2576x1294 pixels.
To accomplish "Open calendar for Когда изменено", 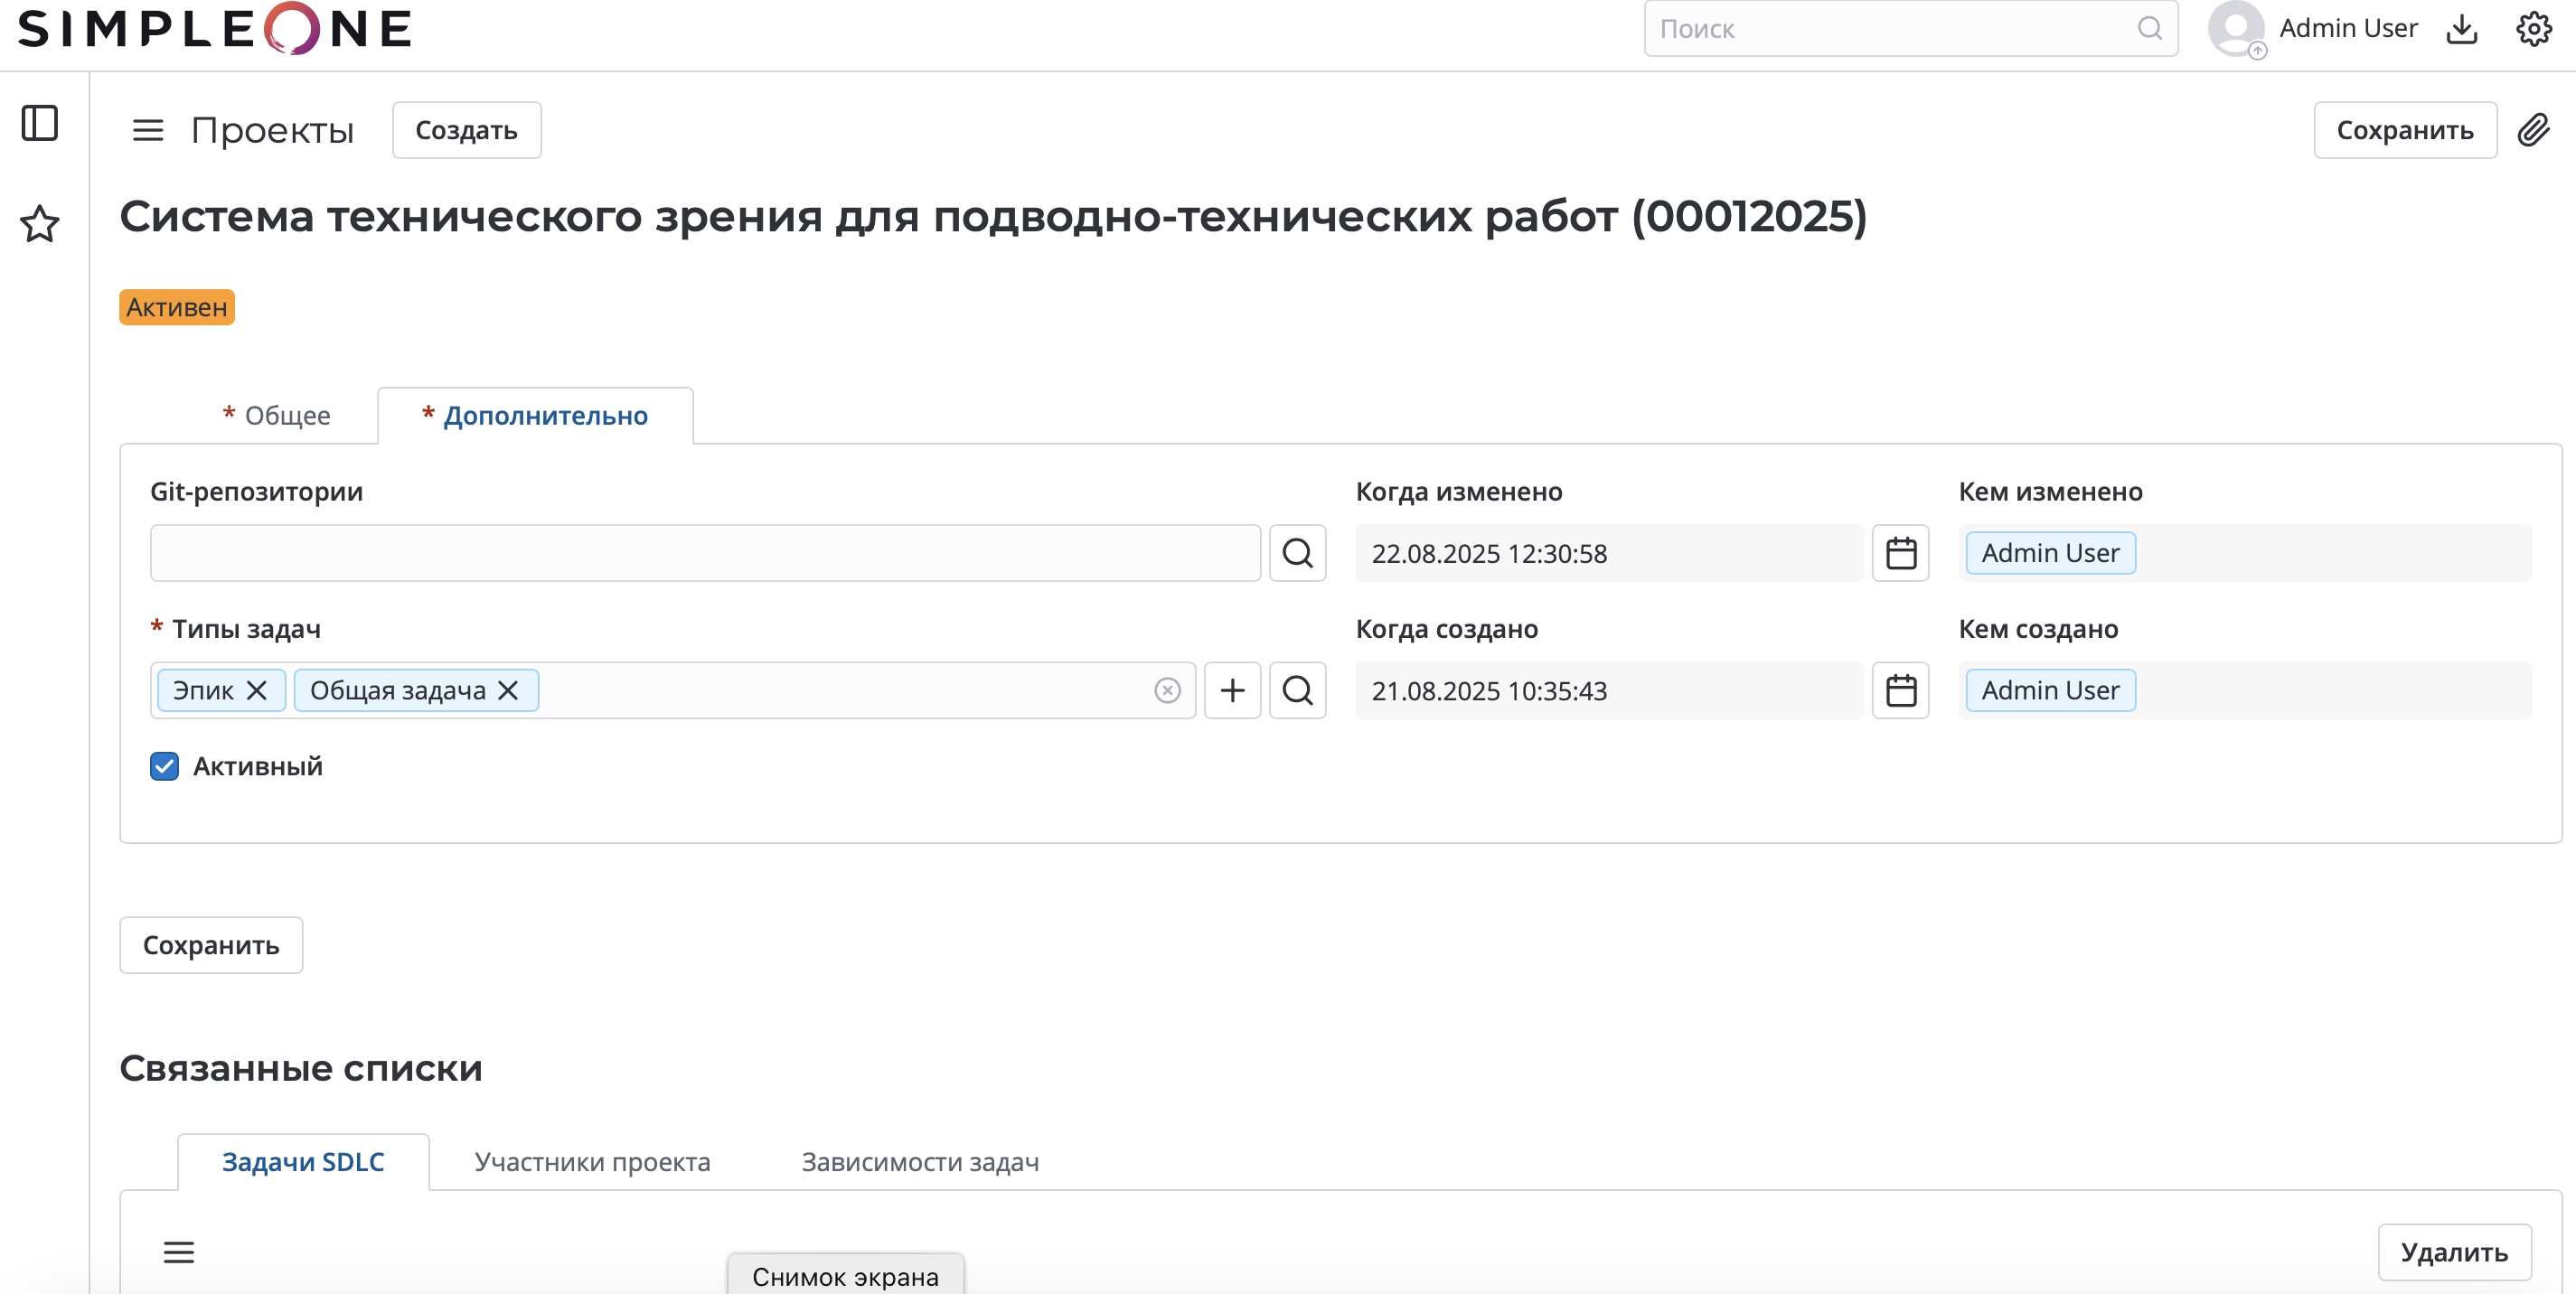I will [x=1900, y=553].
